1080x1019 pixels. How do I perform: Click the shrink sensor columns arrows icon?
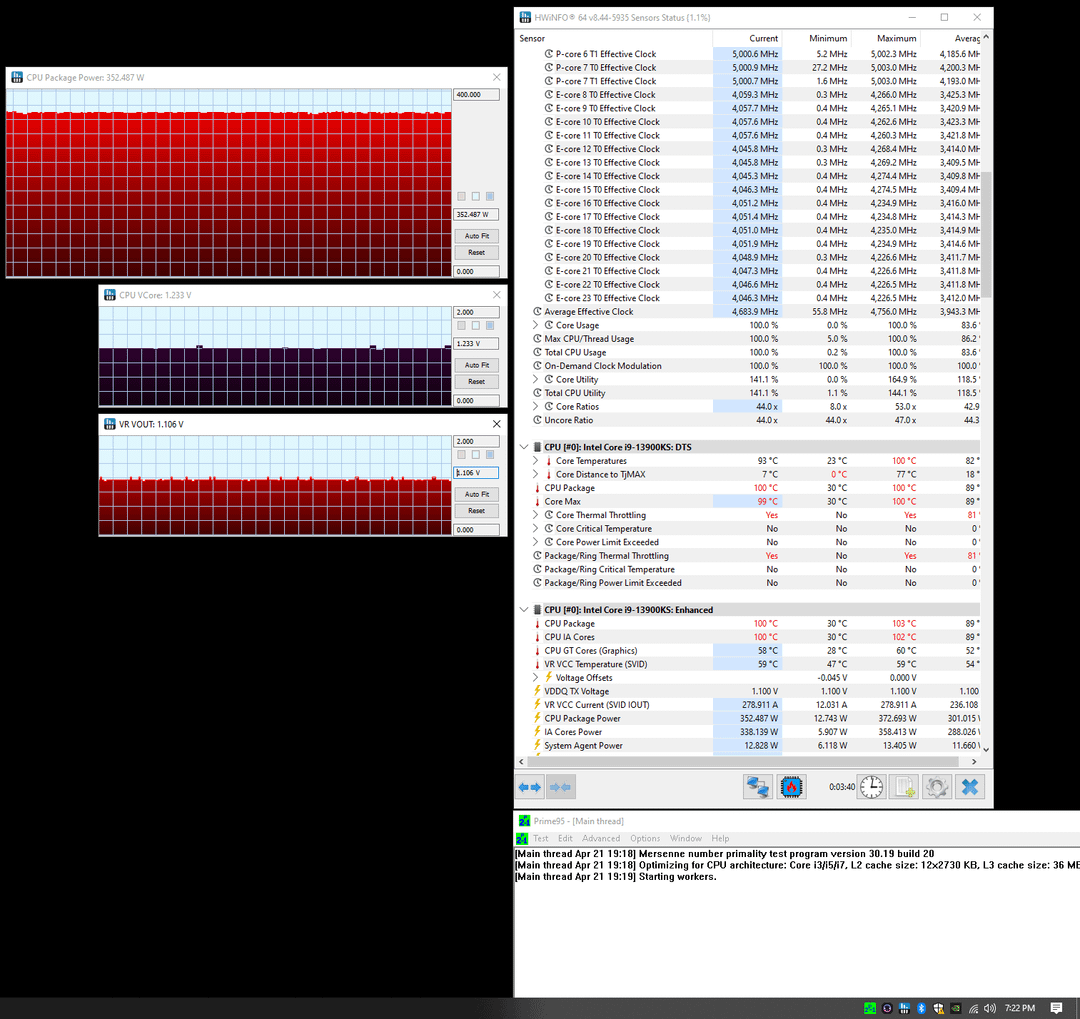560,787
